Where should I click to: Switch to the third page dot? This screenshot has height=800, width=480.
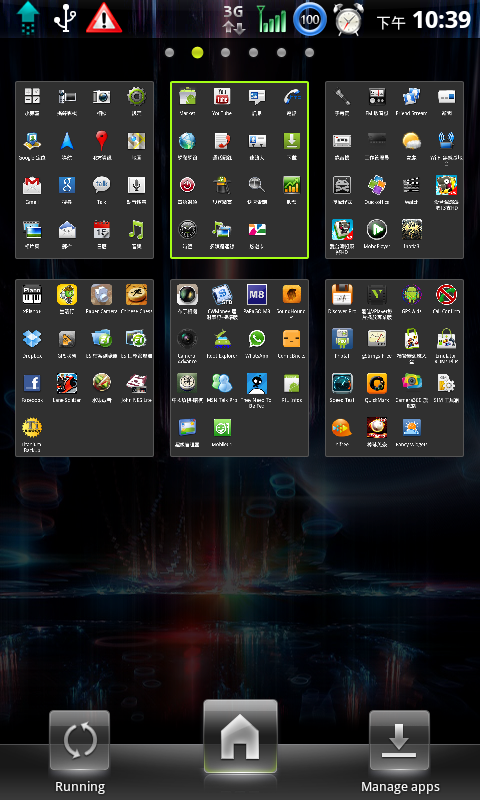coord(225,53)
